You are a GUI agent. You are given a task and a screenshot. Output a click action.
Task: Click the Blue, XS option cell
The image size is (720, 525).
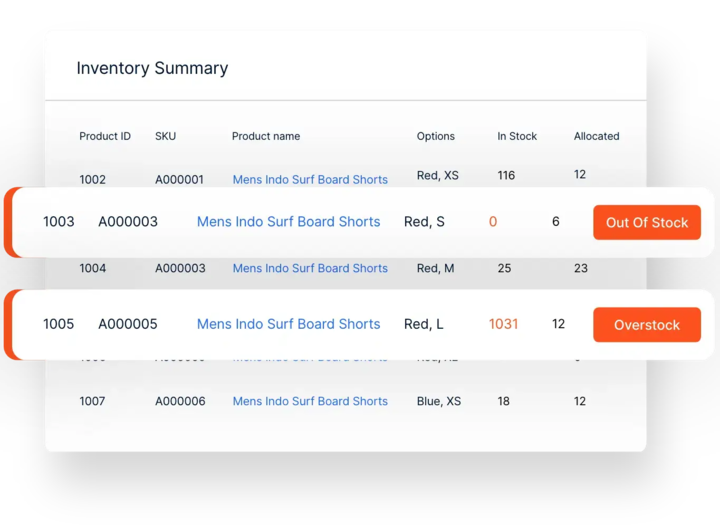tap(439, 401)
